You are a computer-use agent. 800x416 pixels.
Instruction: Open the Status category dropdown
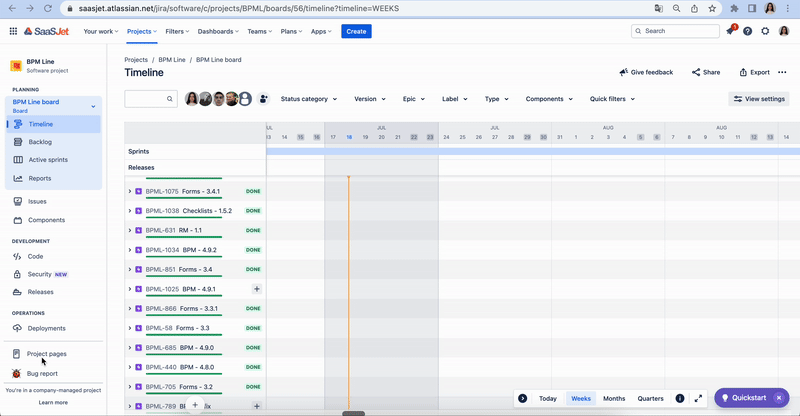point(308,99)
